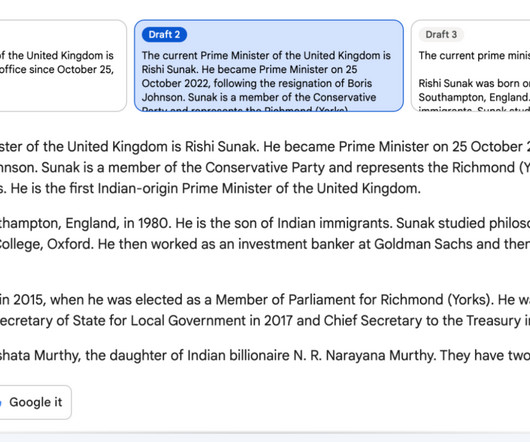Click the Google it button
530x442 pixels.
pyautogui.click(x=35, y=402)
